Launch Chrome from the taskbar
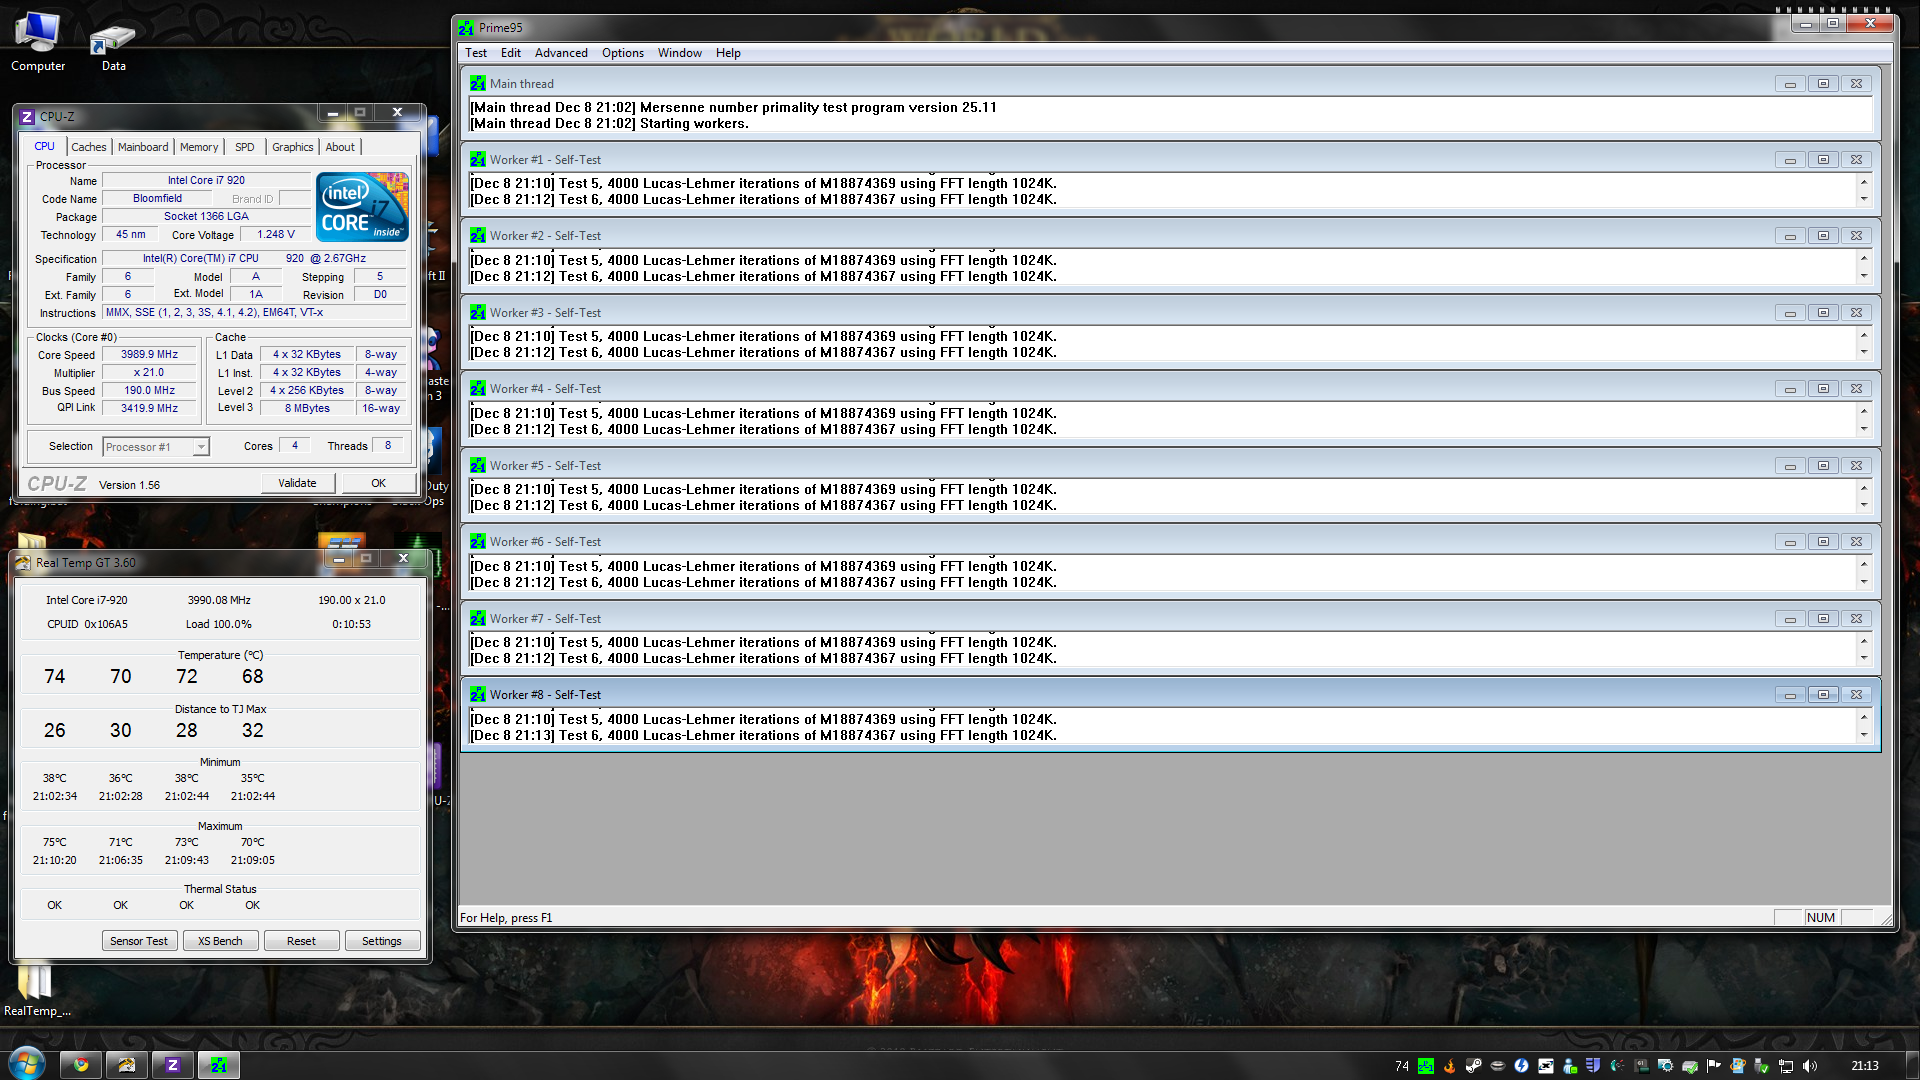 (x=81, y=1065)
